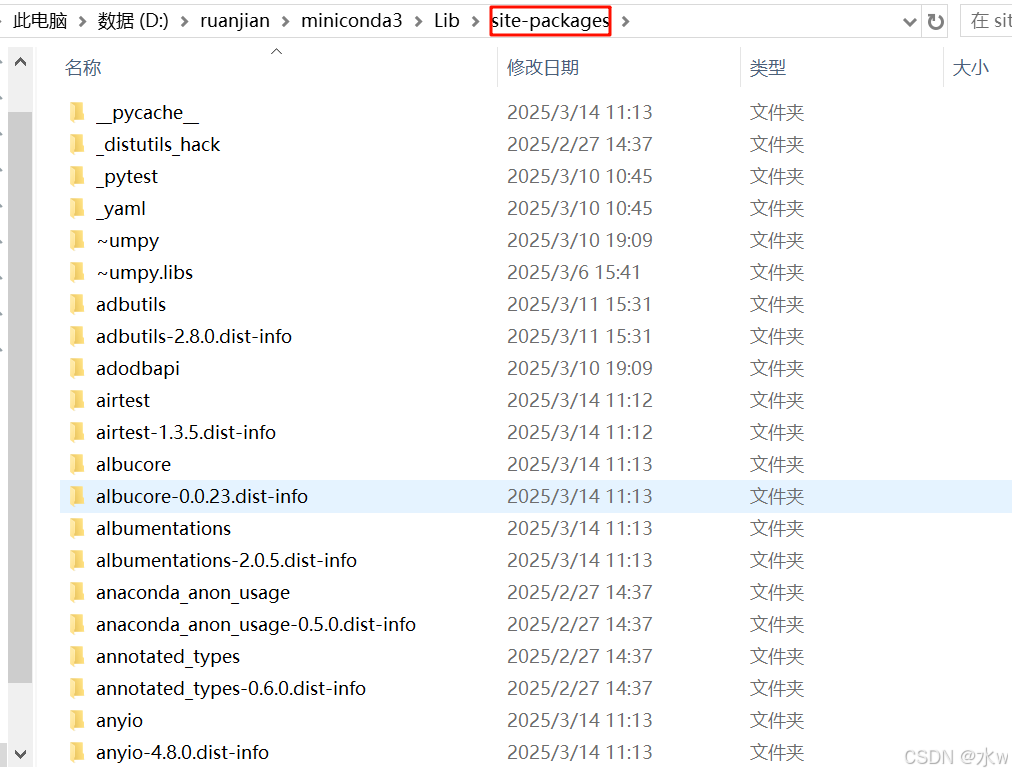Expand the chevron after Lib in the path
1012x775 pixels.
[476, 22]
